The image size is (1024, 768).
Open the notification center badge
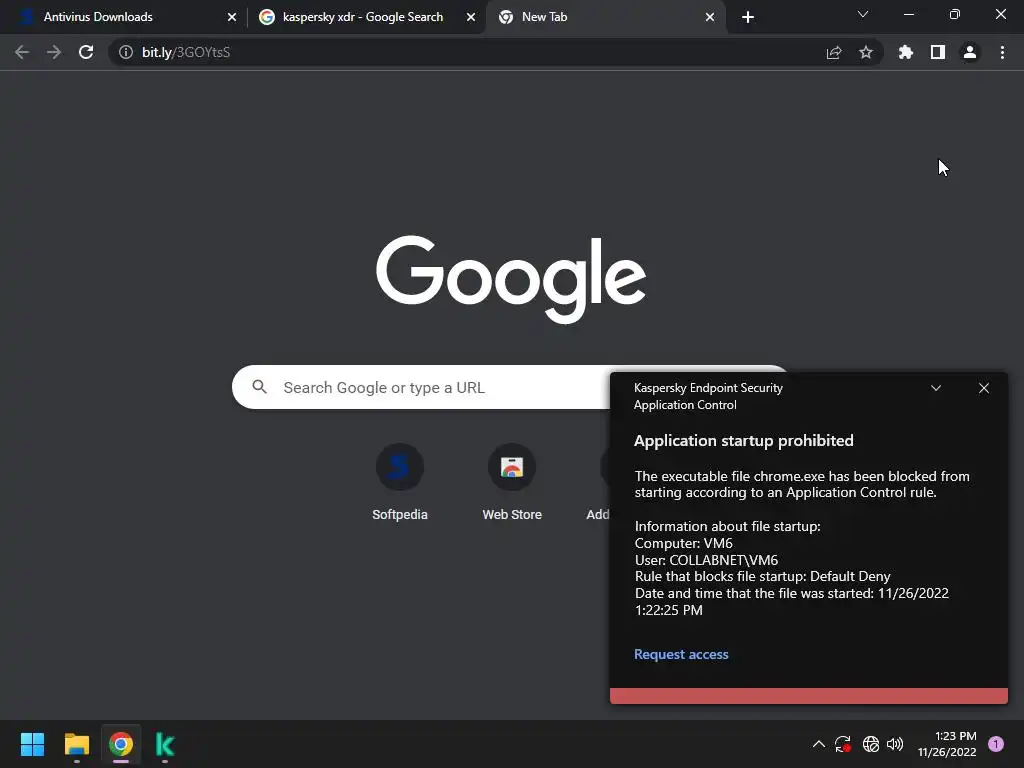pos(996,744)
